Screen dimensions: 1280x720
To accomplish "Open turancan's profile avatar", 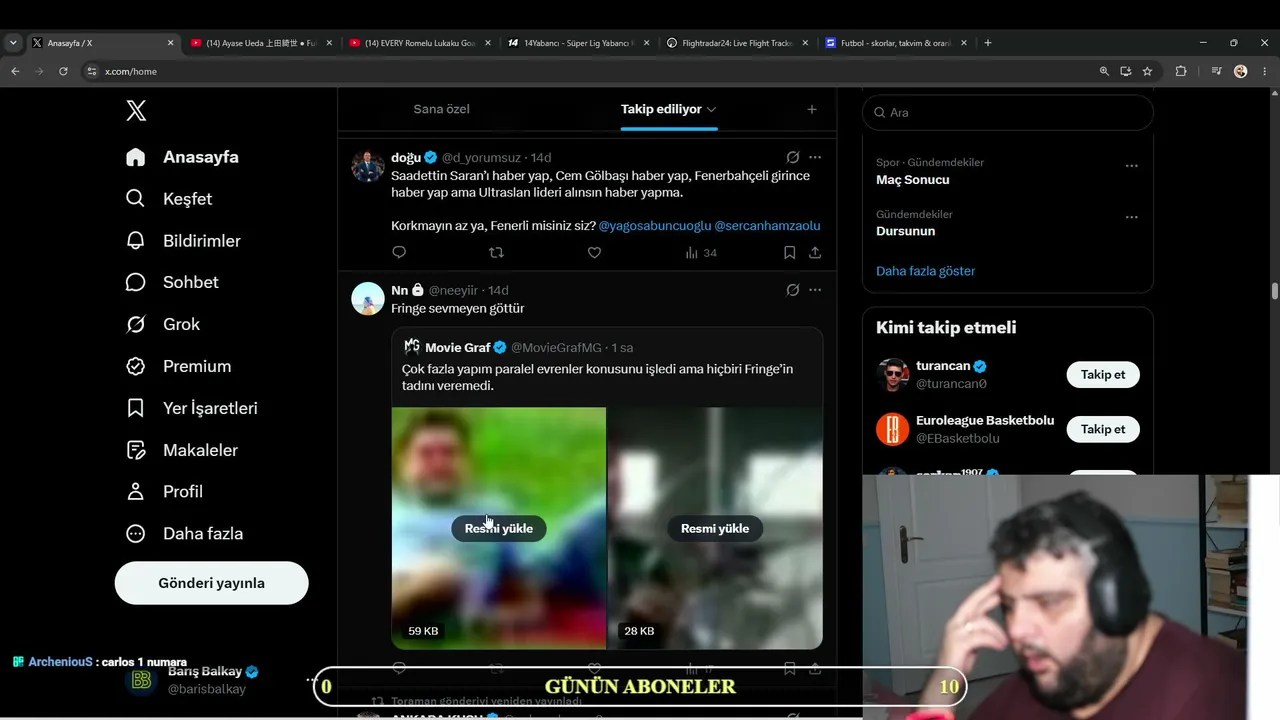I will pos(893,375).
